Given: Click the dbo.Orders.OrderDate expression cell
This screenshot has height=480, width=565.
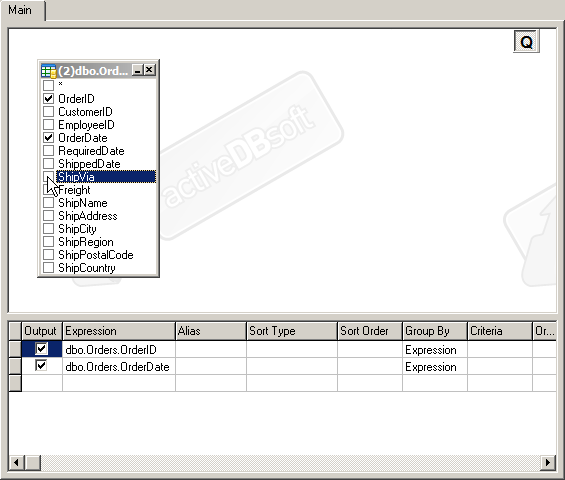Looking at the screenshot, I should coord(119,366).
